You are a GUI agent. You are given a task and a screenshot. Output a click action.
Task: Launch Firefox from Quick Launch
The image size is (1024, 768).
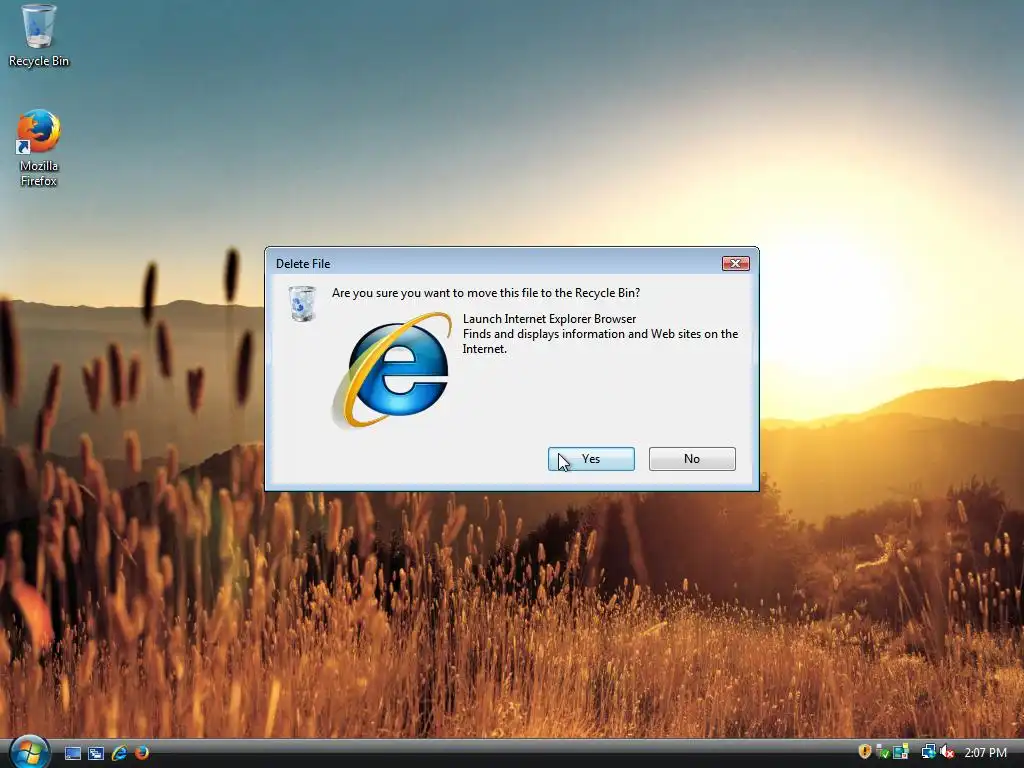(x=142, y=753)
